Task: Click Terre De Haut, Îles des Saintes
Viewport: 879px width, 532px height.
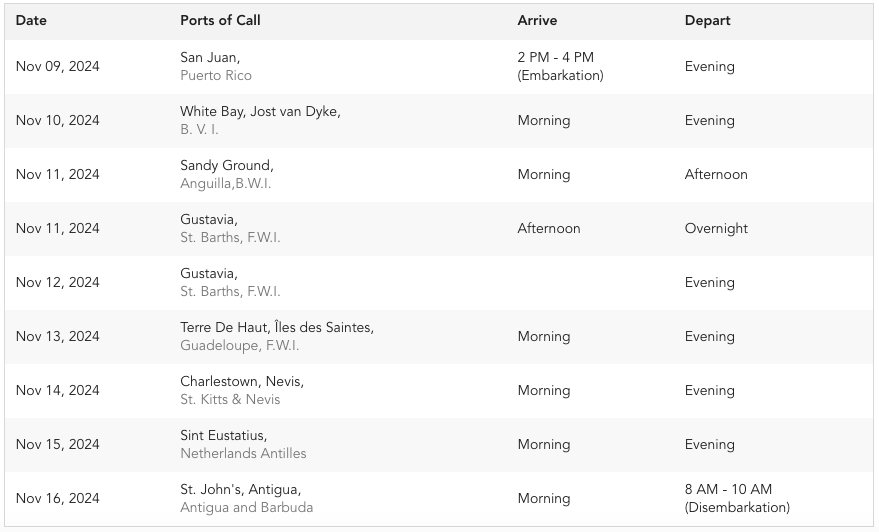Action: [x=277, y=327]
